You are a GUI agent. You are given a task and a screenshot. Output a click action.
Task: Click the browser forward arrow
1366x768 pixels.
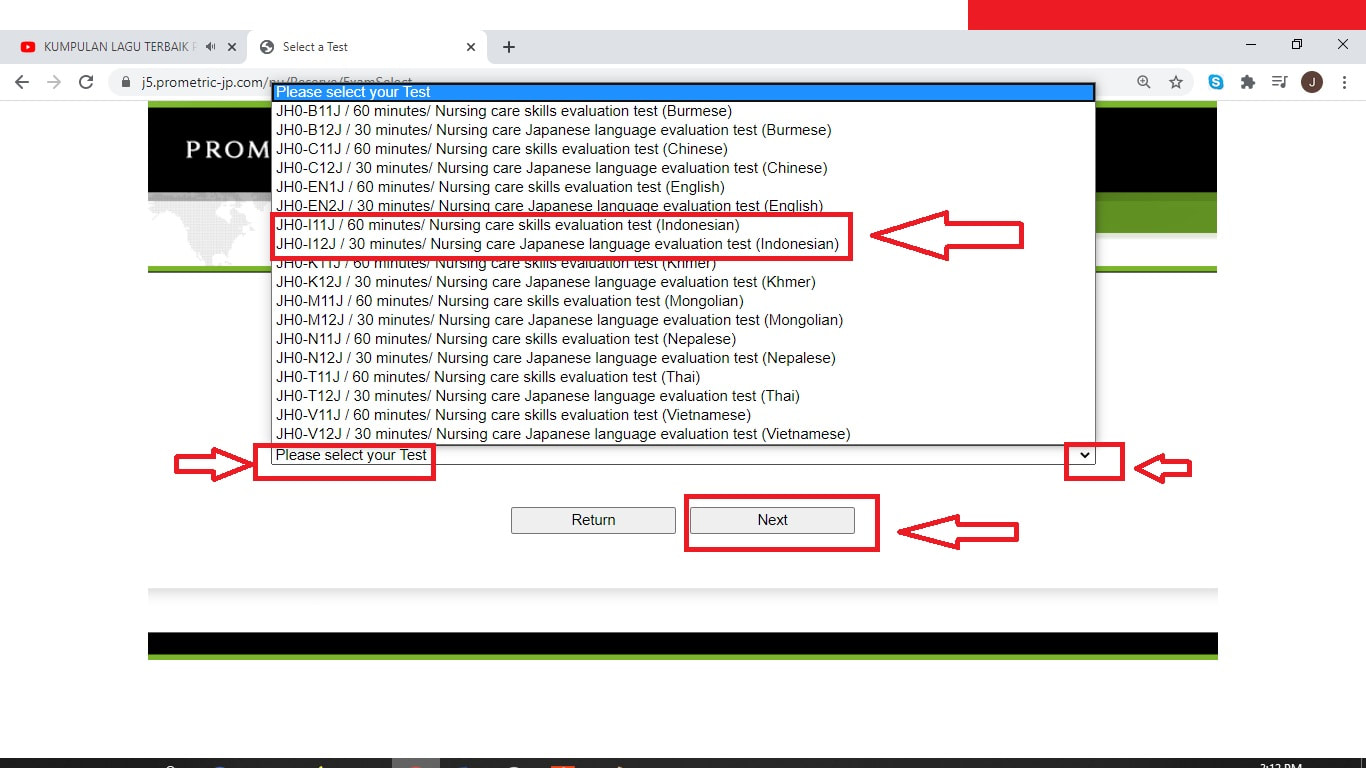(x=54, y=82)
